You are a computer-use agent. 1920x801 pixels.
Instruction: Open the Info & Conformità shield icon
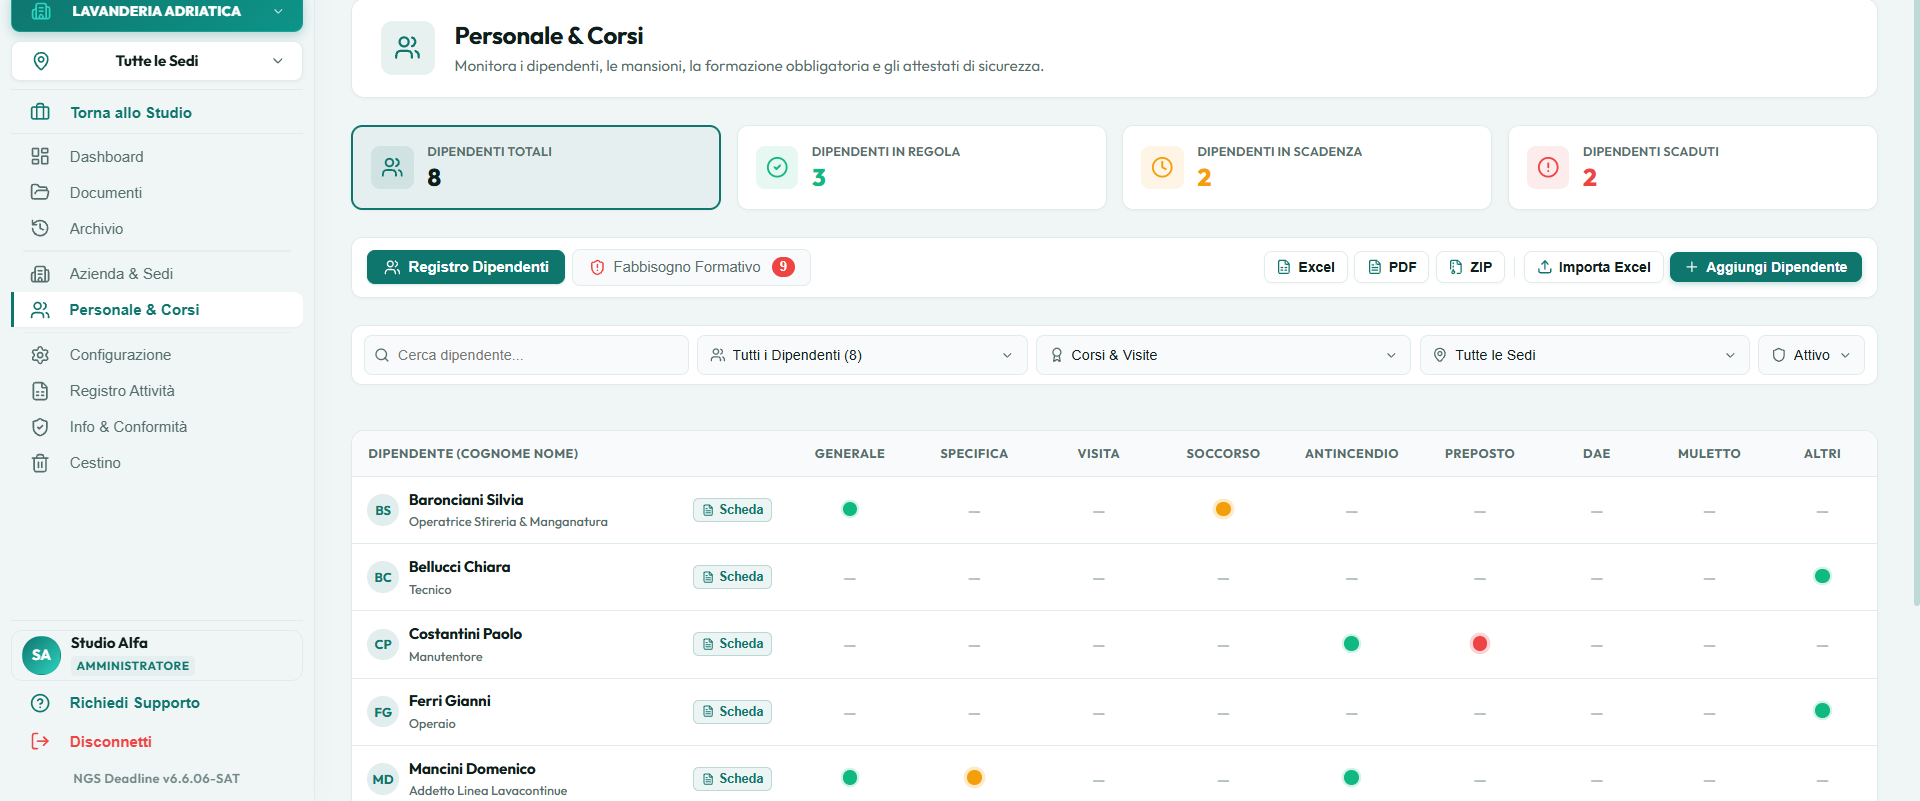click(x=40, y=426)
